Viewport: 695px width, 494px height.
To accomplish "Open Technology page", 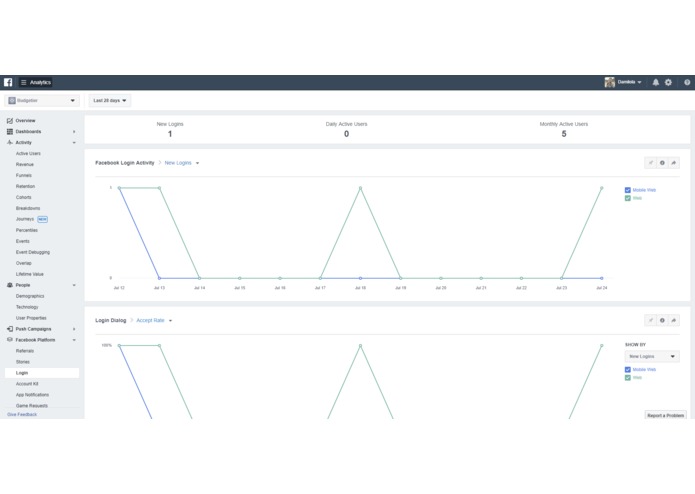I will [x=27, y=307].
